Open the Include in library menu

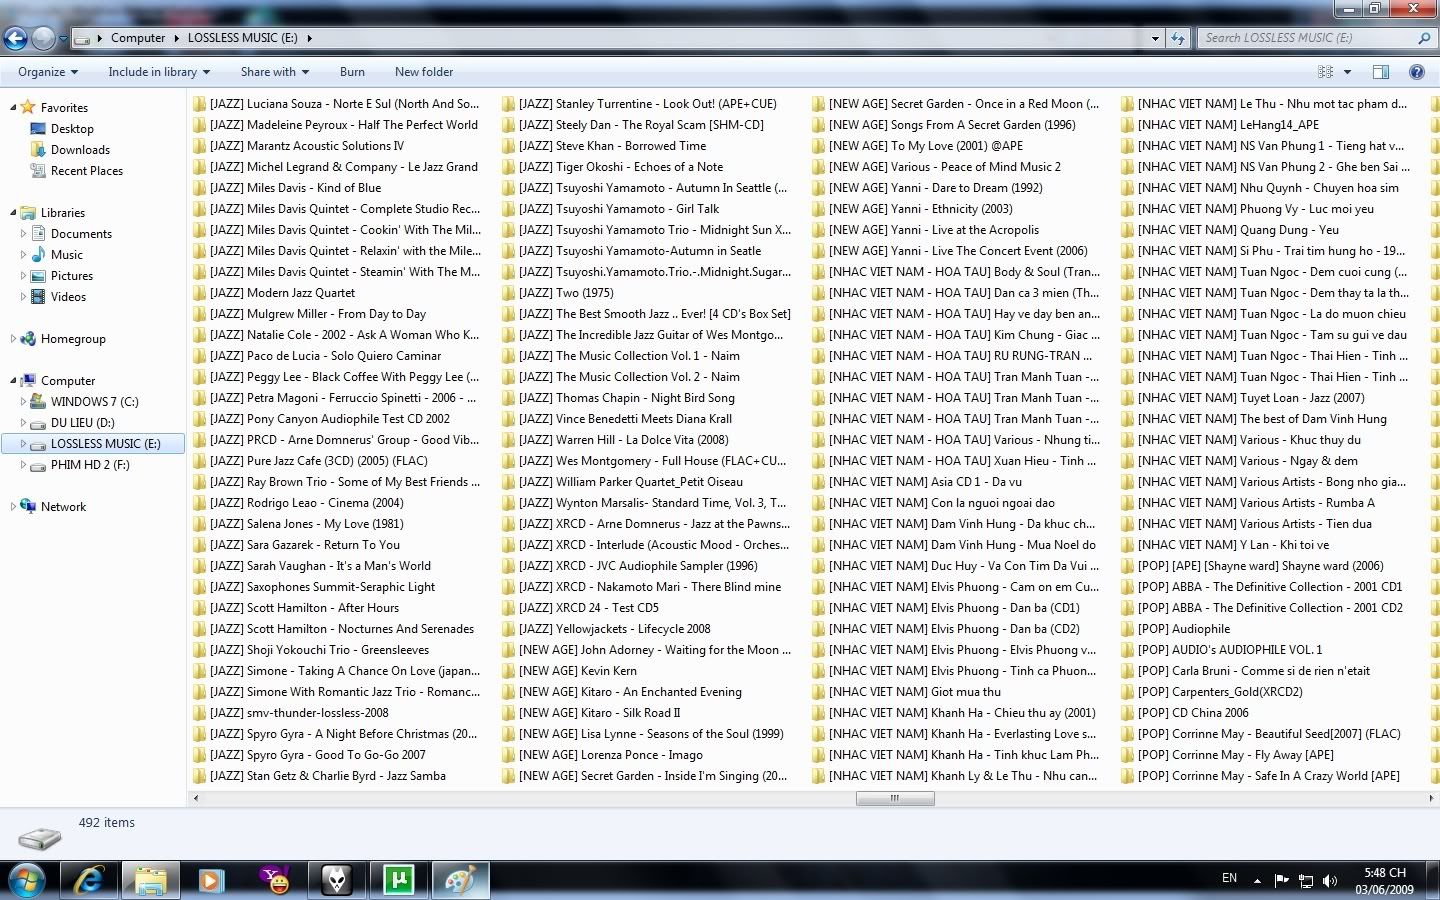pyautogui.click(x=159, y=72)
